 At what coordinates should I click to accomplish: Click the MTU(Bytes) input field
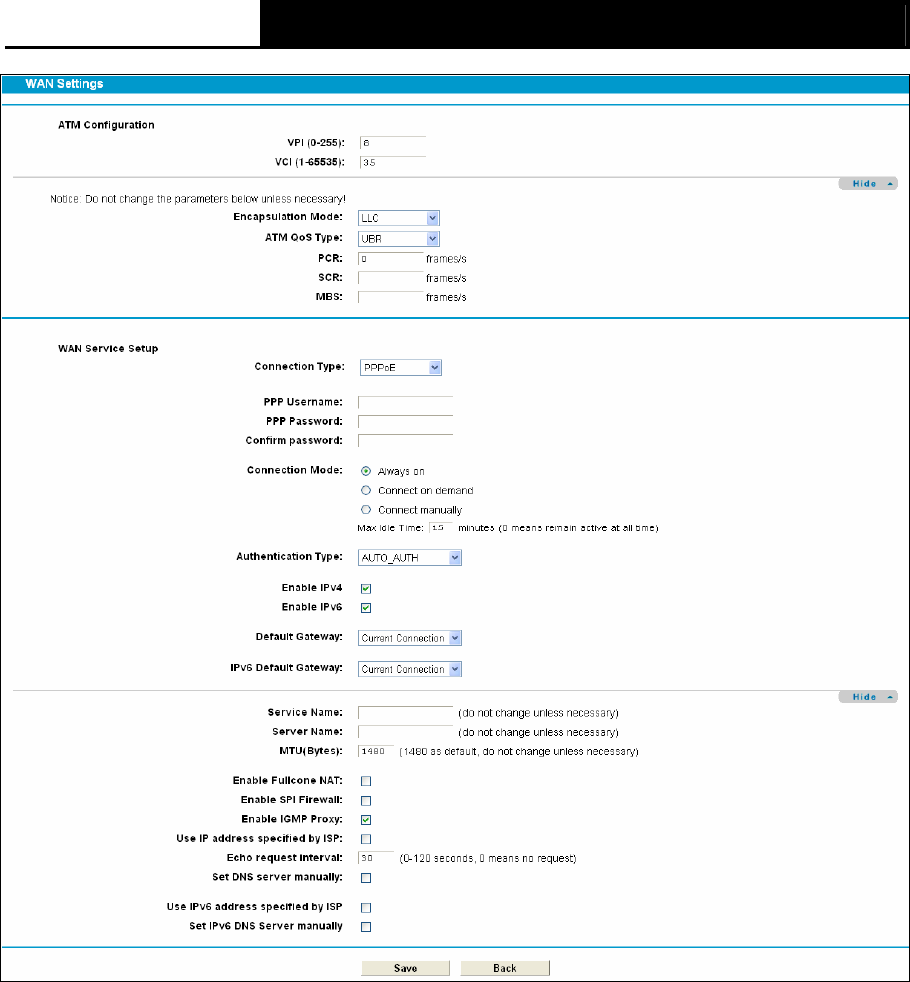[x=376, y=751]
